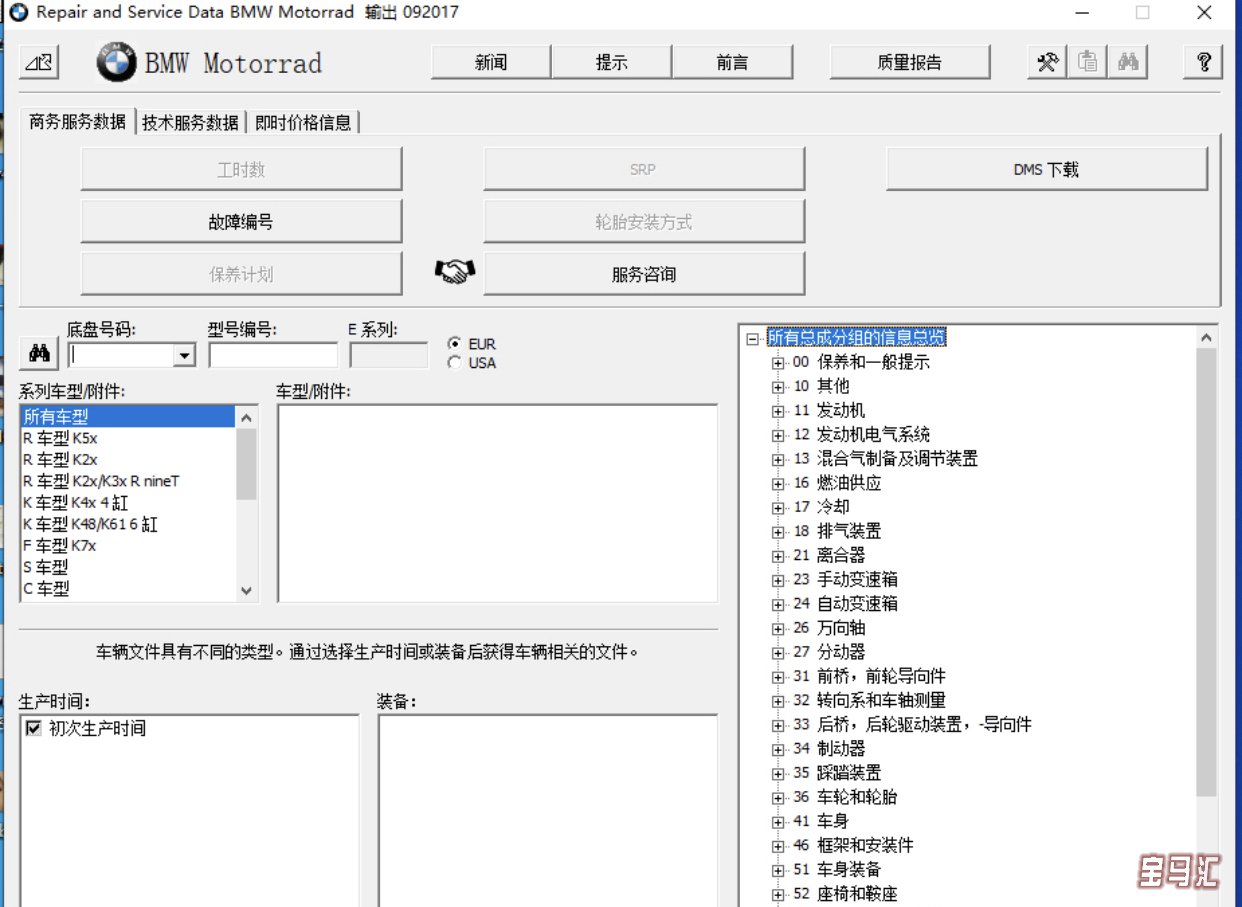Open the 底盘号码 dropdown arrow

tap(184, 355)
